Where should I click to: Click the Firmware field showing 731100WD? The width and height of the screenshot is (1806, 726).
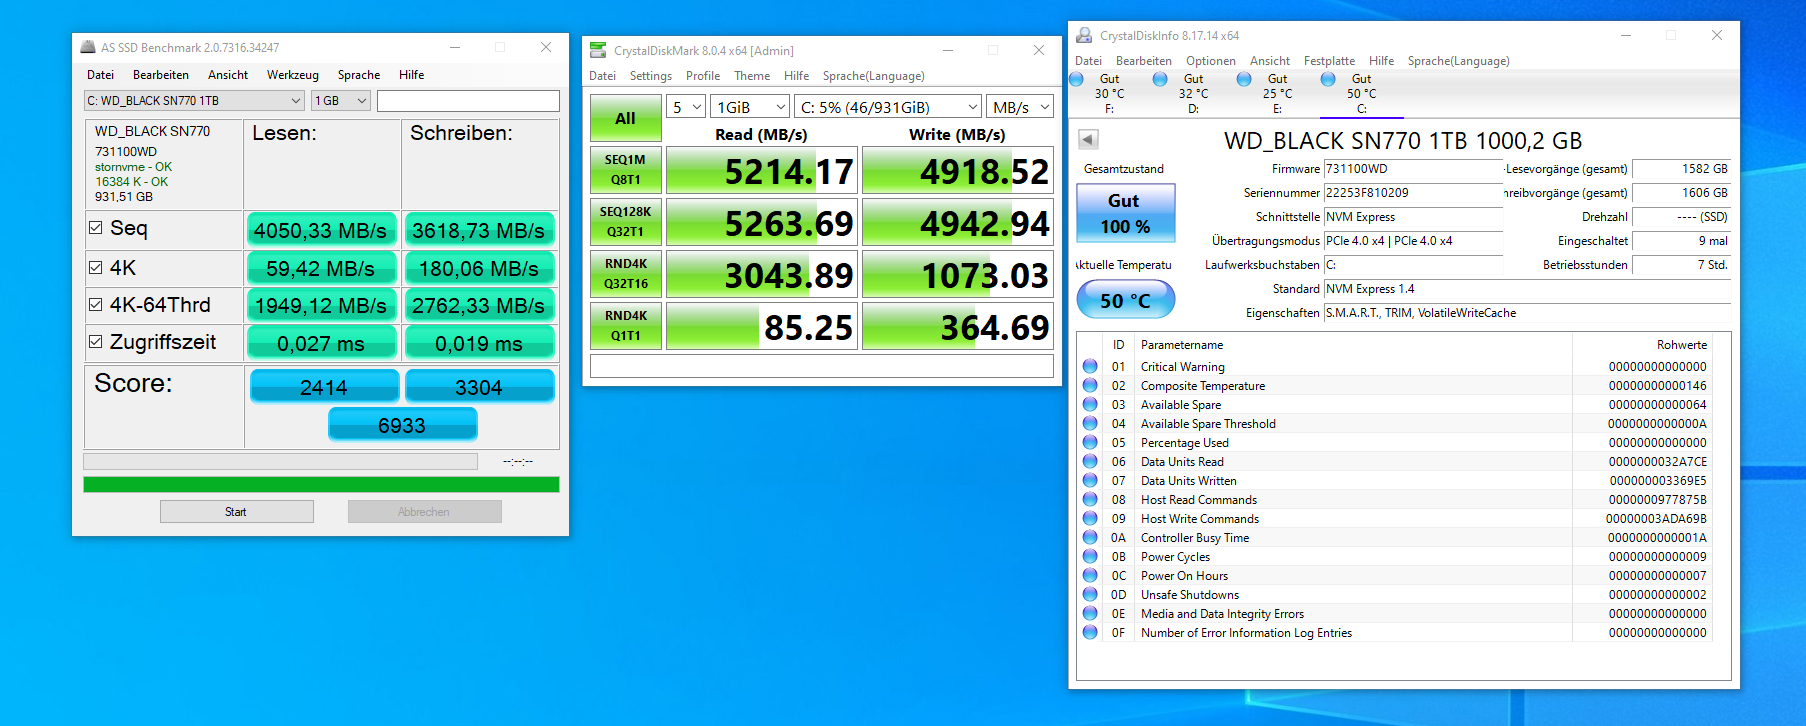pos(1413,169)
